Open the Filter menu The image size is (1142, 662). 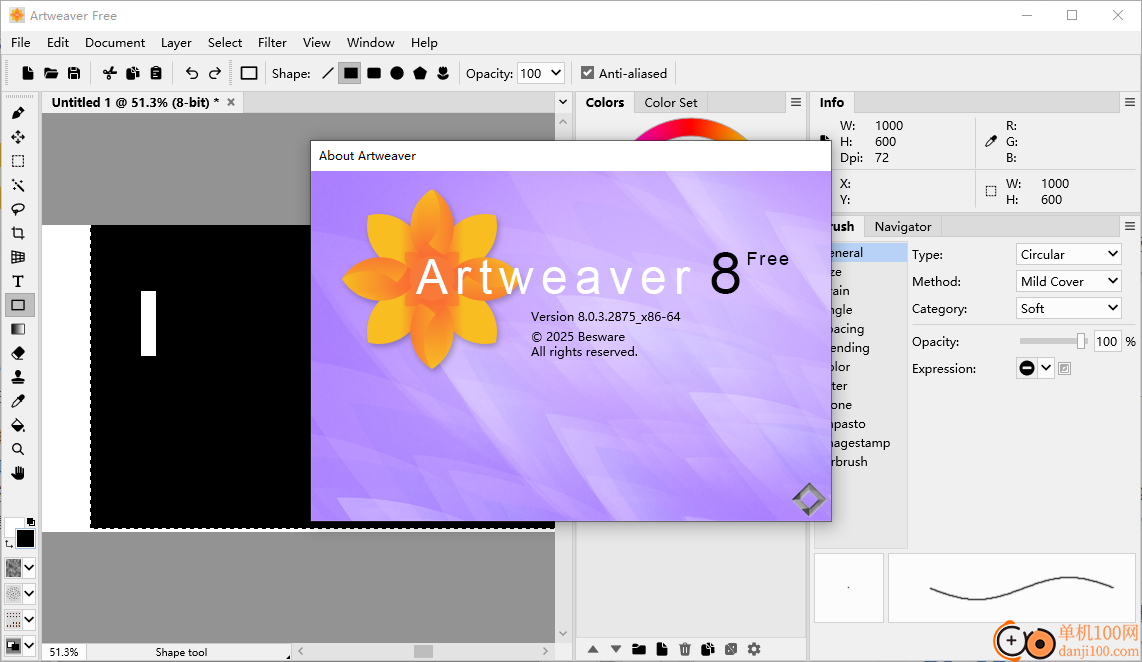pyautogui.click(x=272, y=42)
